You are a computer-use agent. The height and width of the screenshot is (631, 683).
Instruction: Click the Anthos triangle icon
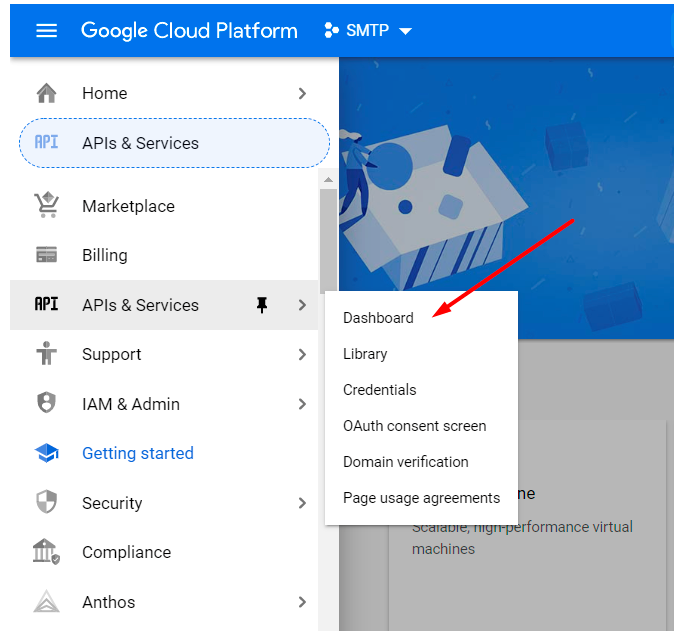tap(46, 602)
